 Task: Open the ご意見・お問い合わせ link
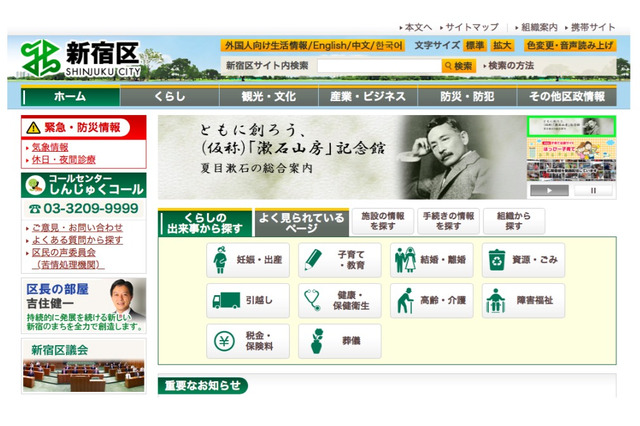(77, 228)
